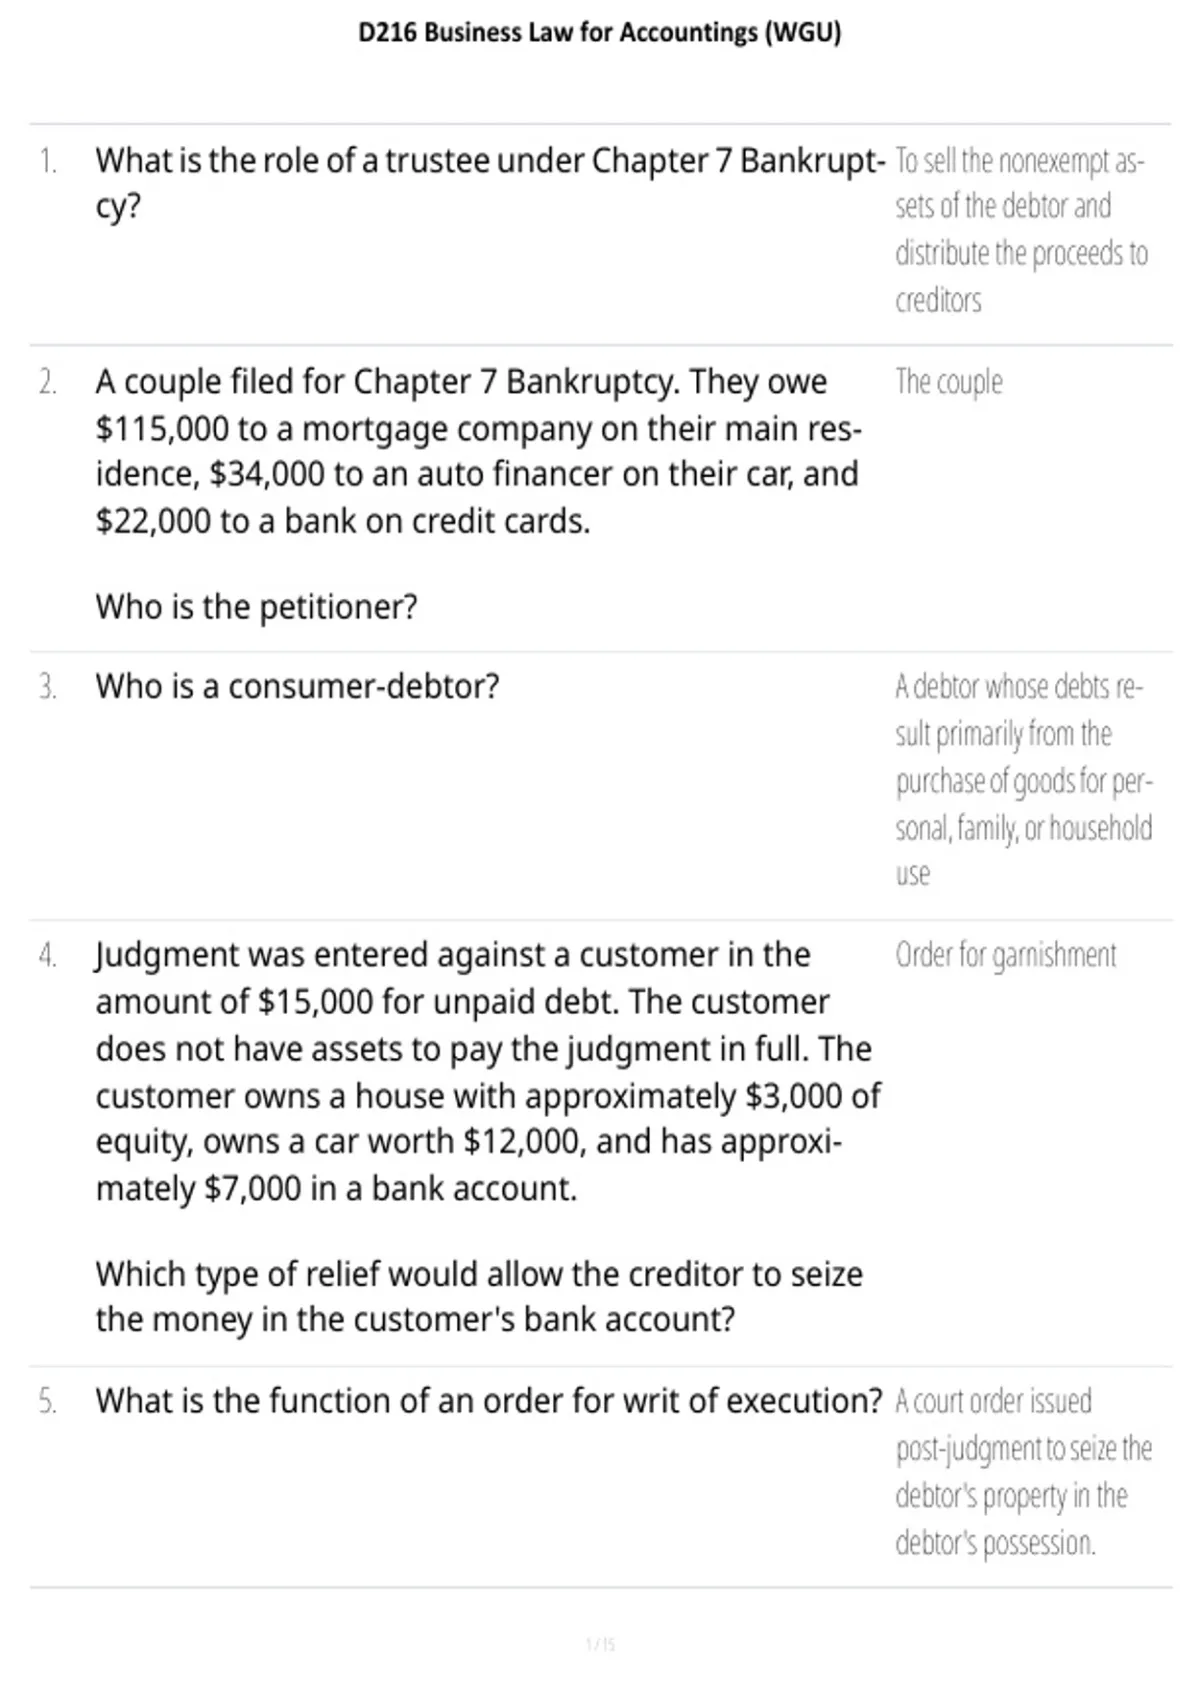
Task: Click question number 1 marker
Action: coord(47,160)
